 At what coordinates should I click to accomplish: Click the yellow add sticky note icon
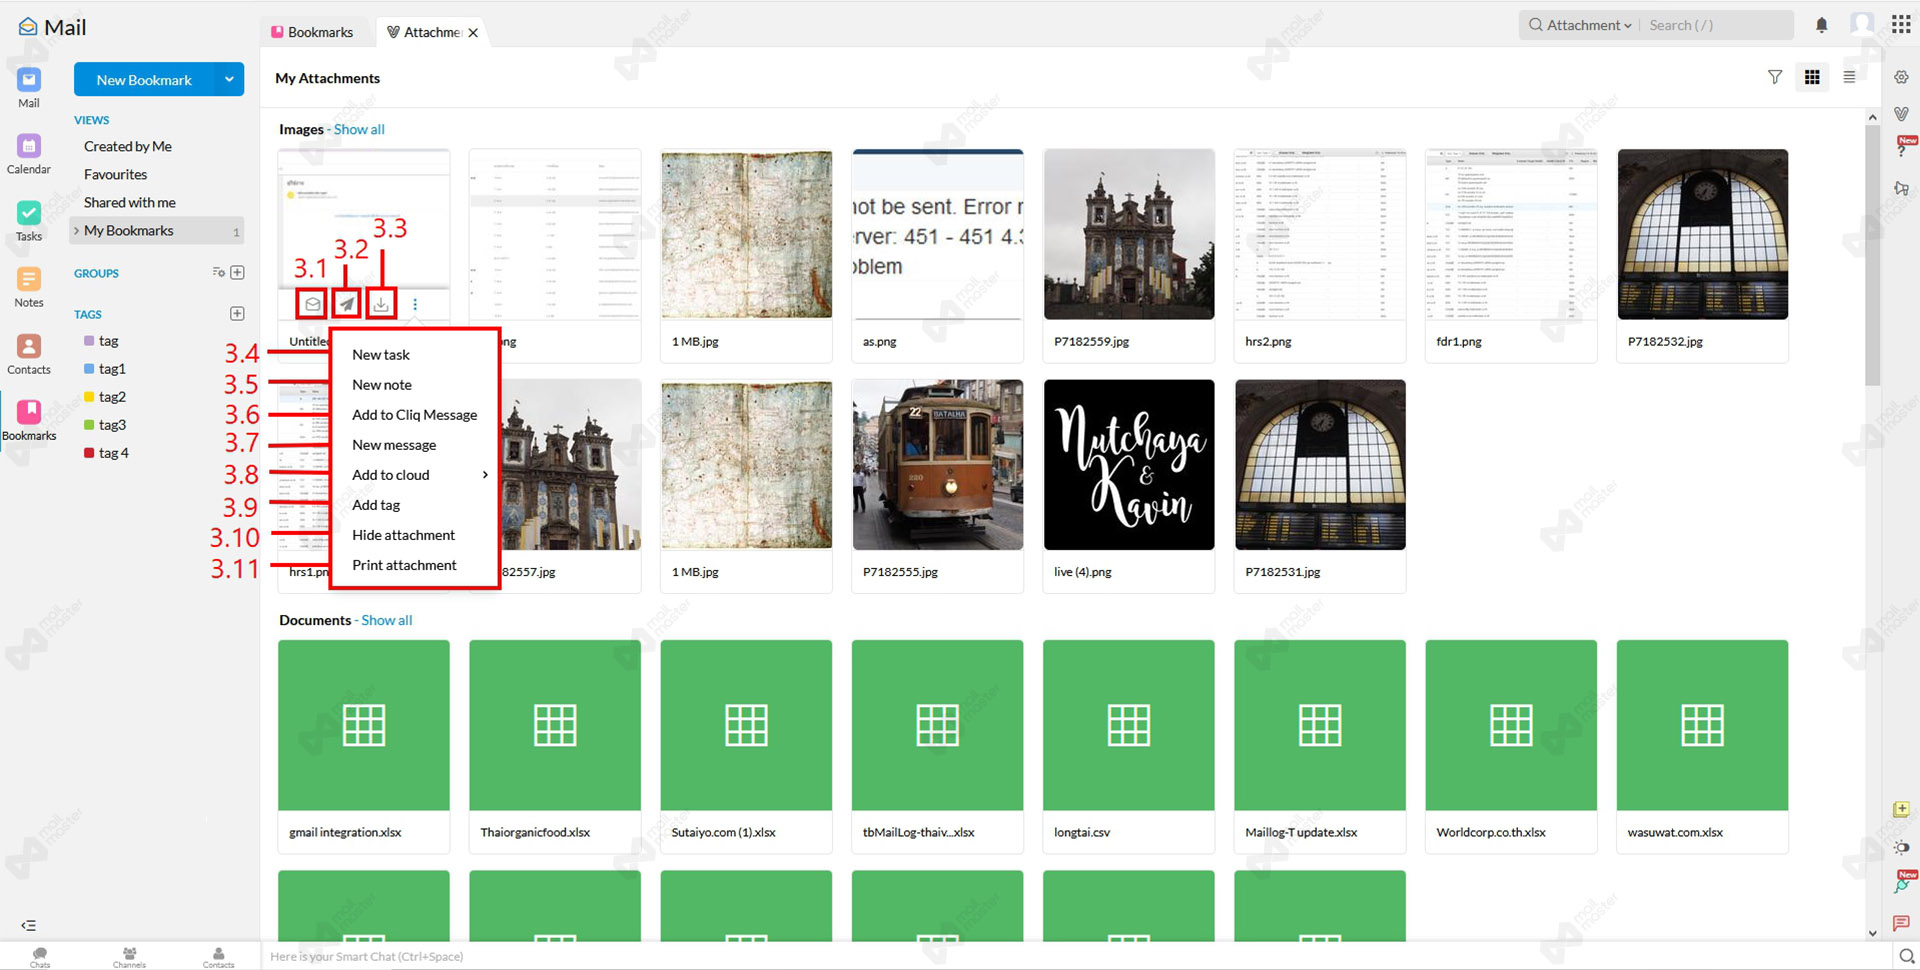(x=1901, y=809)
